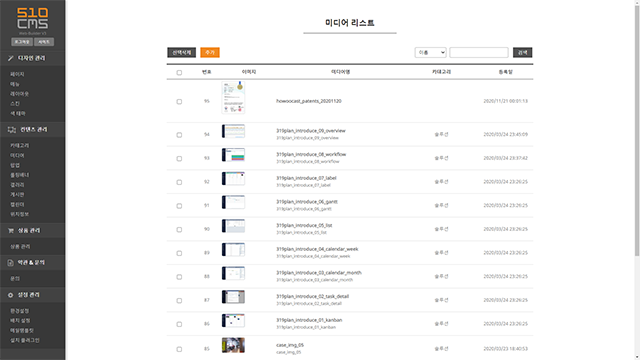Open 색 테마 in the sidebar
The height and width of the screenshot is (360, 640).
click(18, 113)
